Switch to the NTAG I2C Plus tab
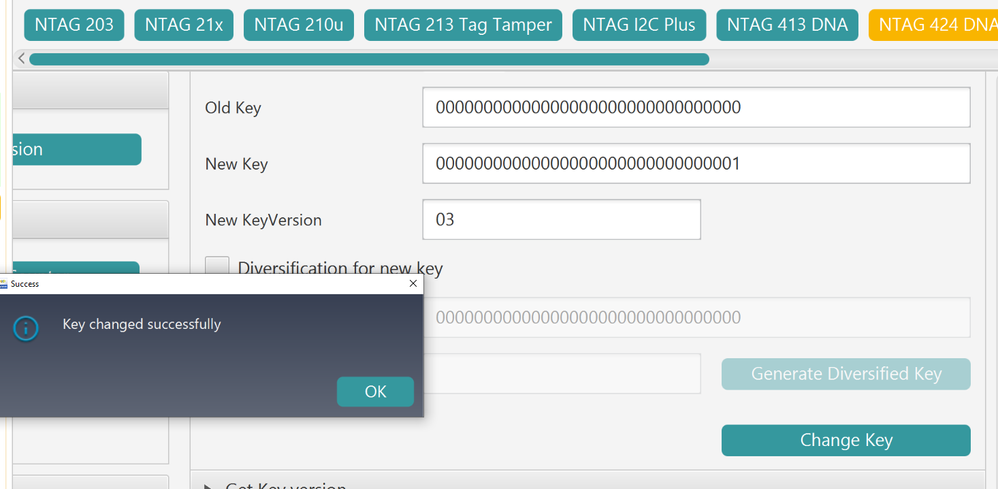 pos(639,25)
